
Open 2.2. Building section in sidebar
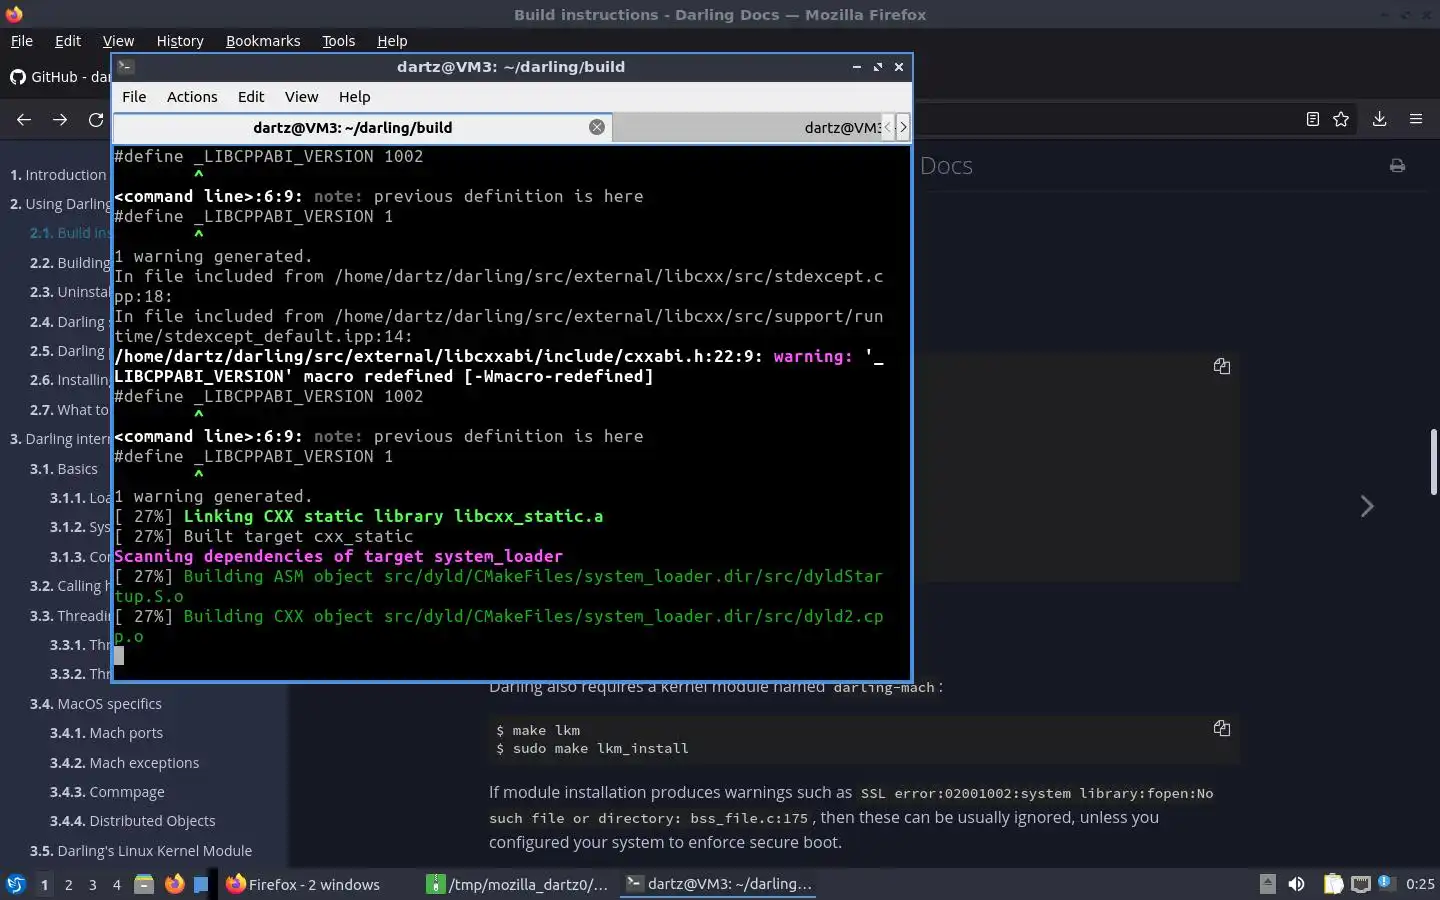pyautogui.click(x=70, y=263)
